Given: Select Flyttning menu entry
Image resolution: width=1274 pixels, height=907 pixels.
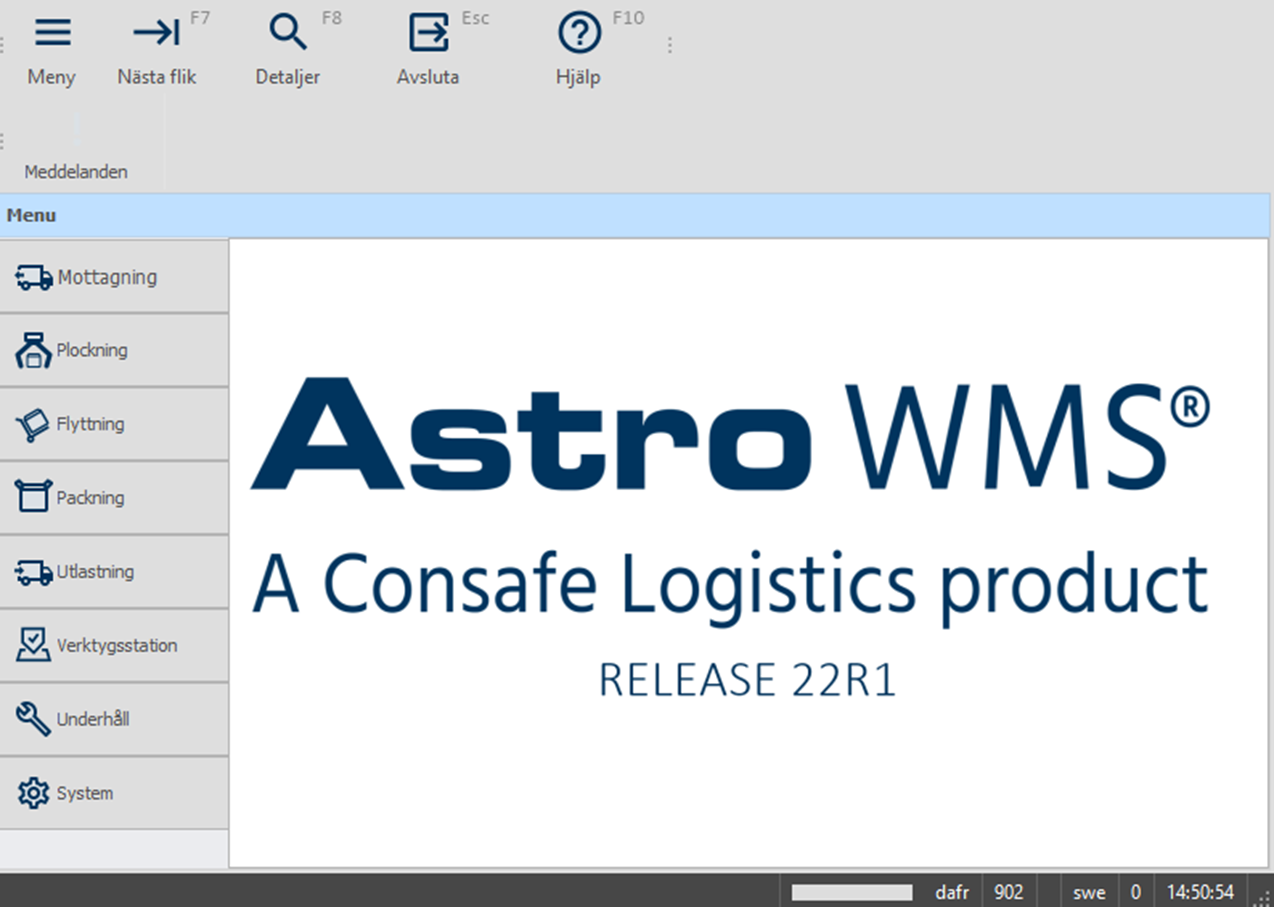Looking at the screenshot, I should point(114,425).
